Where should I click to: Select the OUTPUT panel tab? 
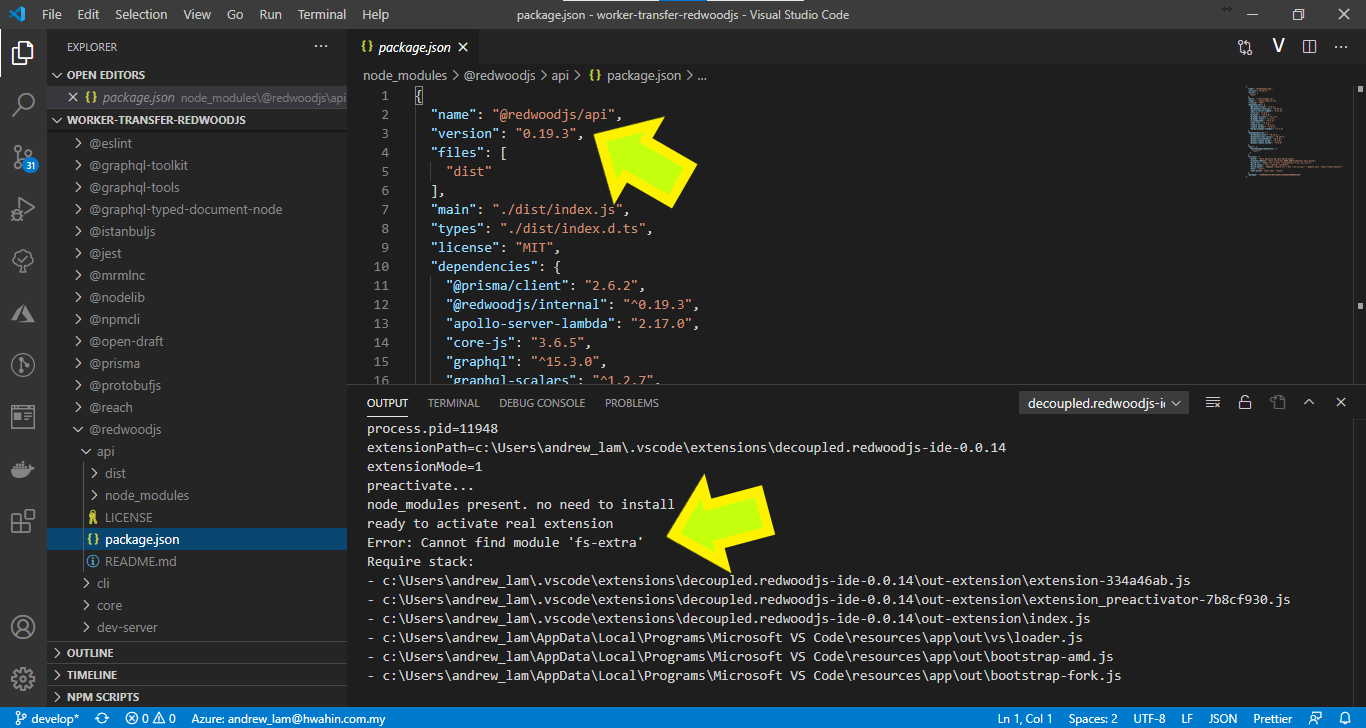[x=387, y=403]
